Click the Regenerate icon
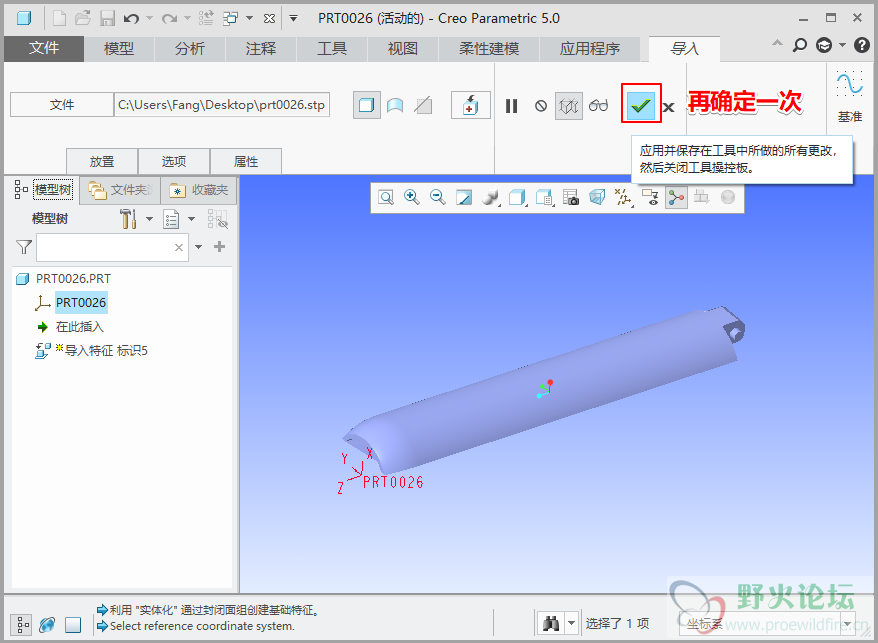878x643 pixels. pyautogui.click(x=206, y=18)
